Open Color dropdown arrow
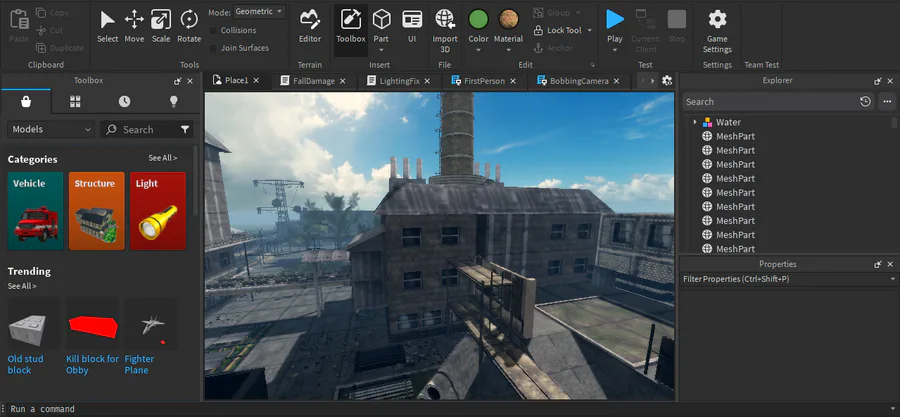 [x=478, y=50]
